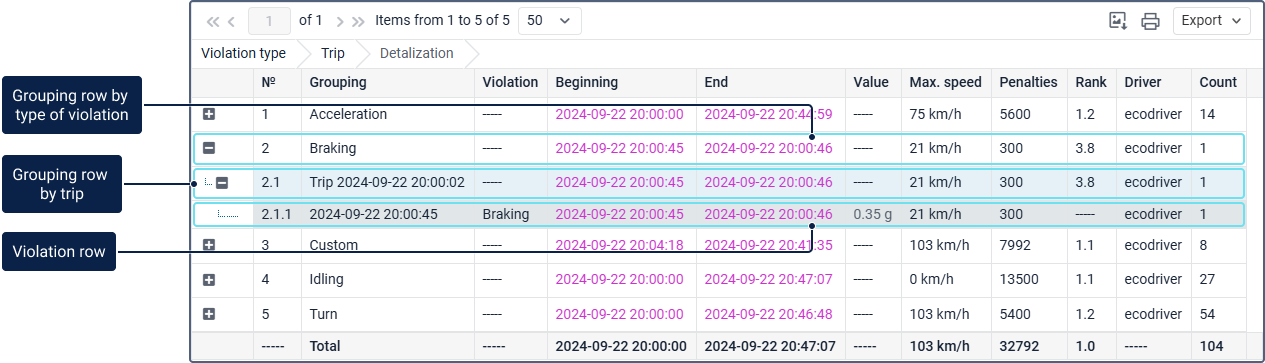Collapse the Braking grouping row

pos(209,148)
